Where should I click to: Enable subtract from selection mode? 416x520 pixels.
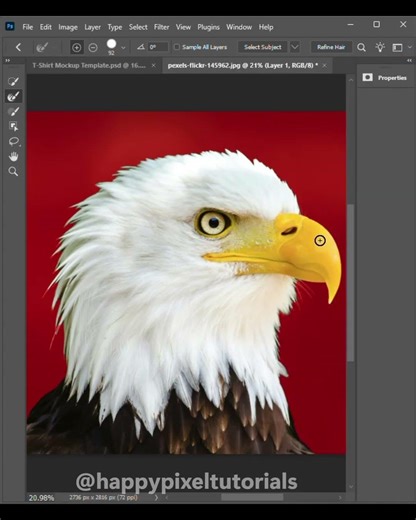click(x=93, y=48)
